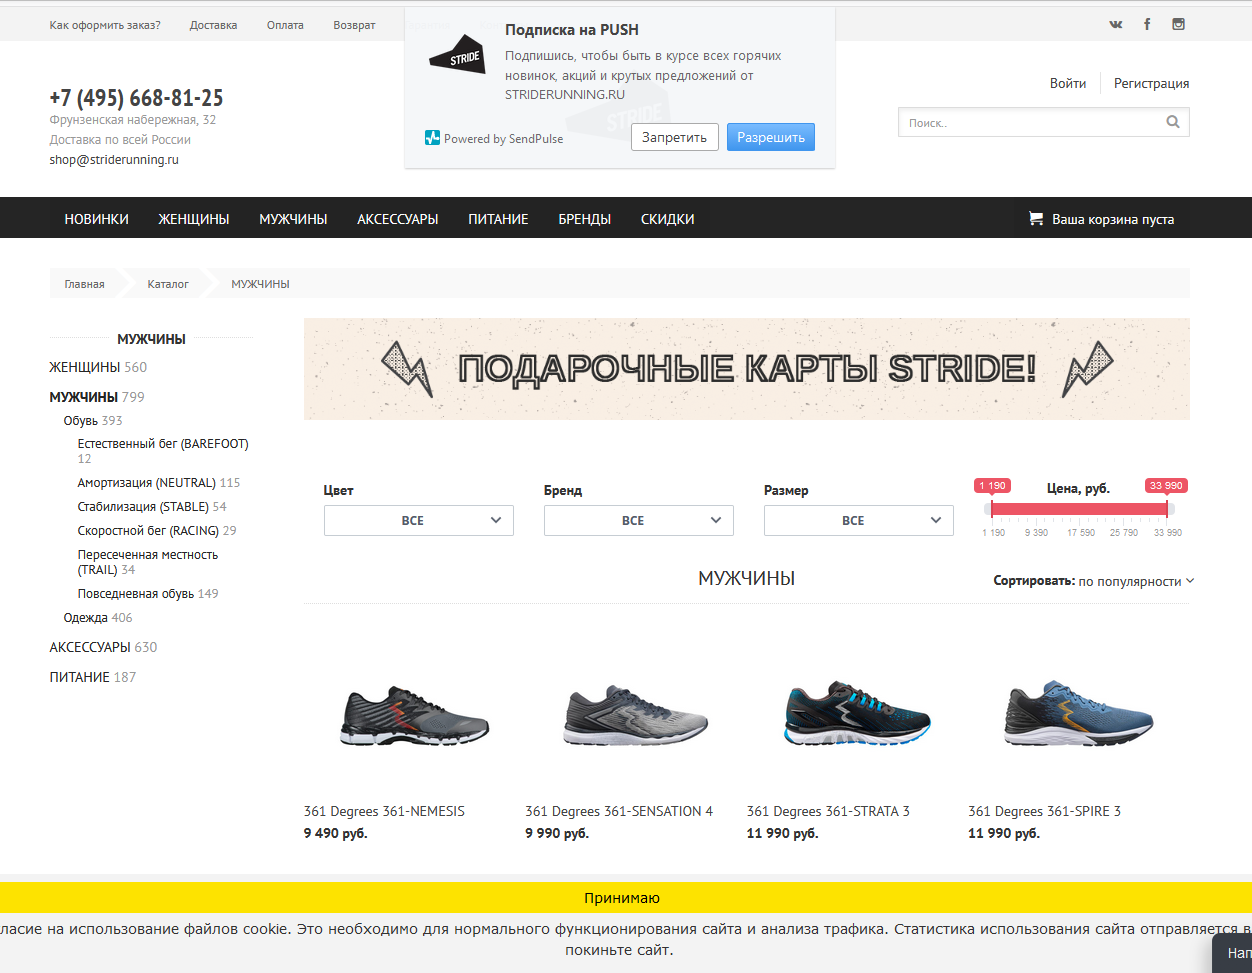Image resolution: width=1252 pixels, height=973 pixels.
Task: Click '361 Degrees 361-SPIRE 3' product title
Action: tap(1044, 811)
